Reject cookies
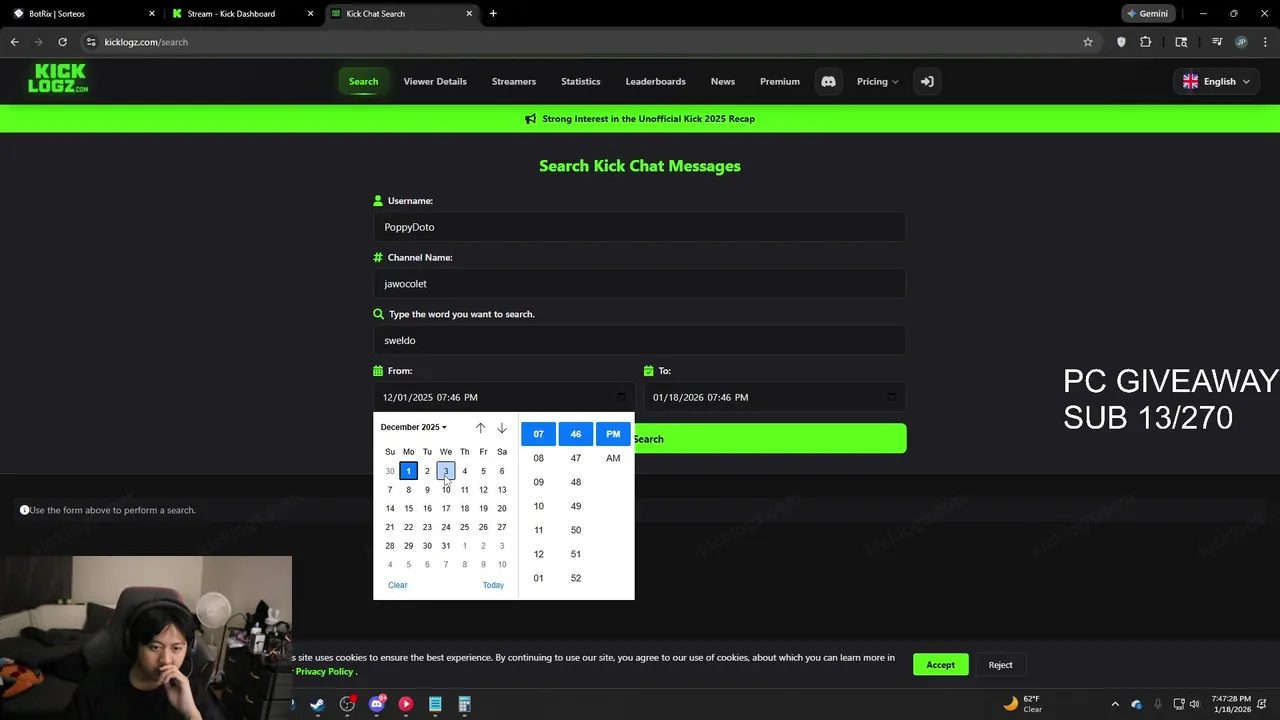1280x720 pixels. point(1001,665)
